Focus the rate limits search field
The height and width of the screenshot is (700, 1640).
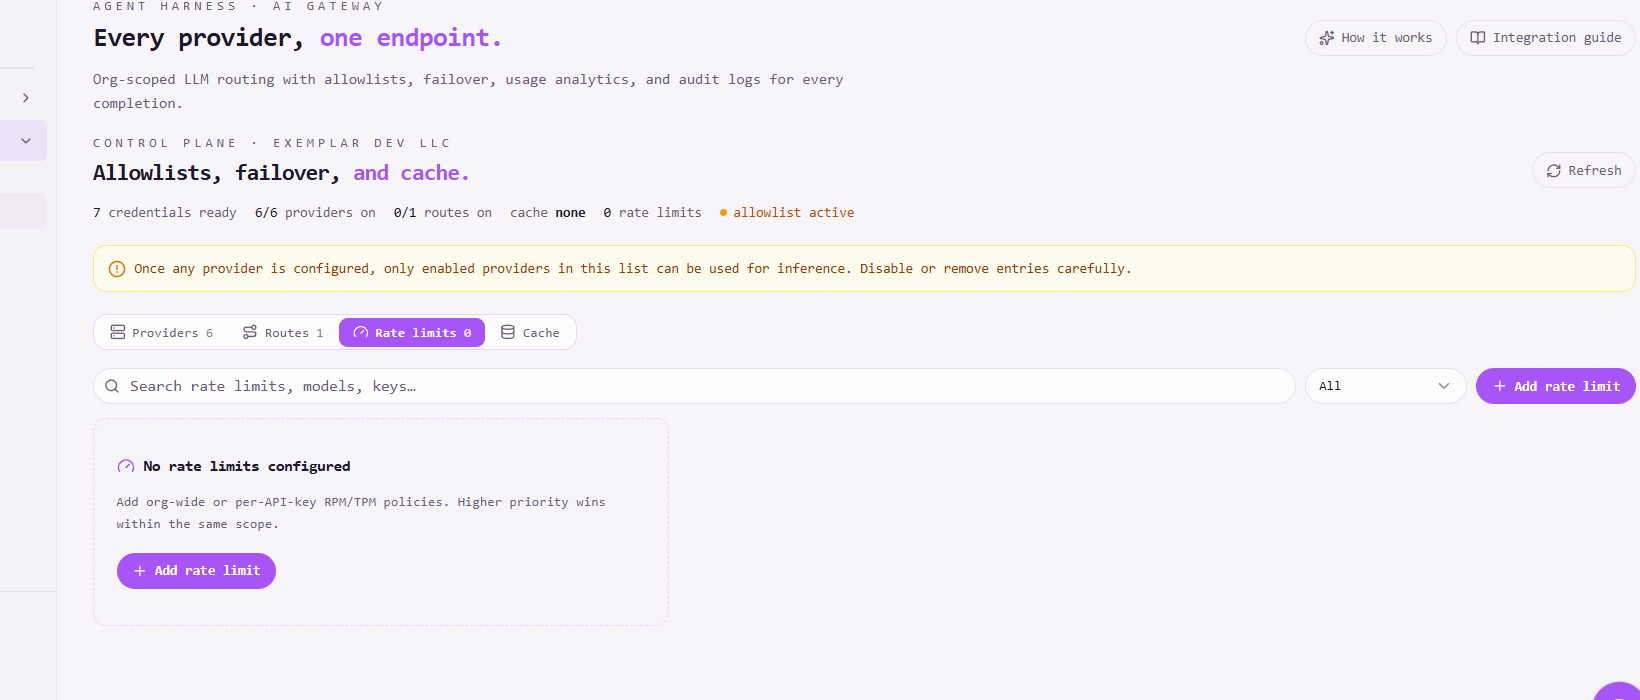click(x=694, y=386)
